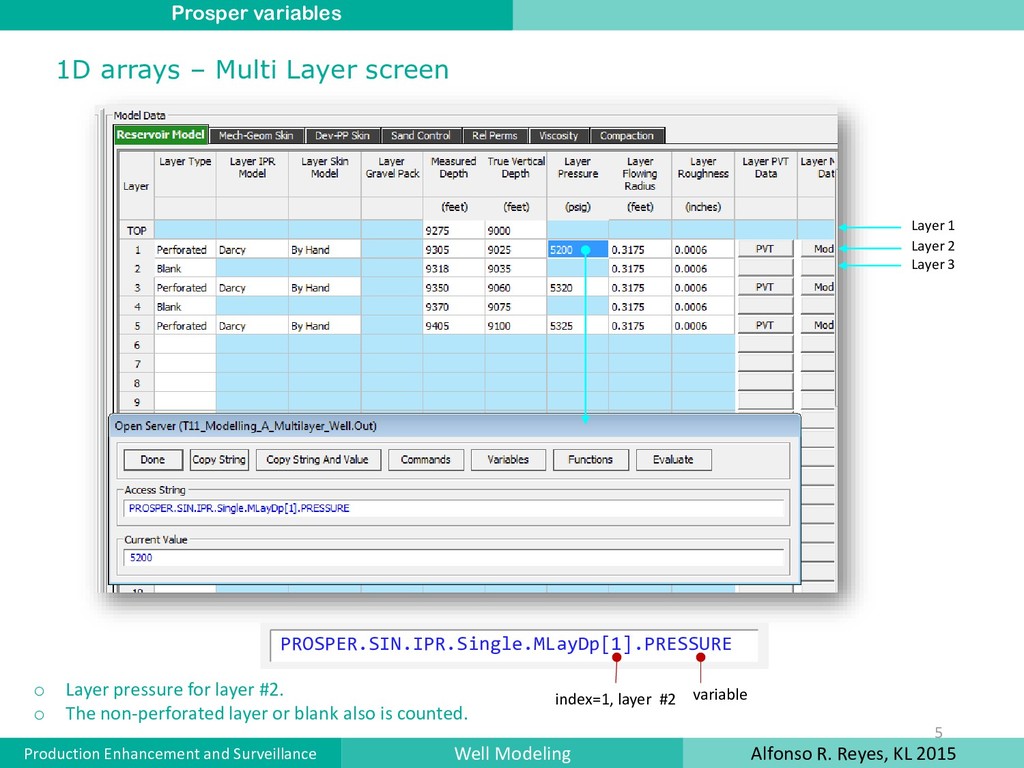Switch to the Mech-Geom Skin tab
Screen dimensions: 1024x768
[257, 136]
